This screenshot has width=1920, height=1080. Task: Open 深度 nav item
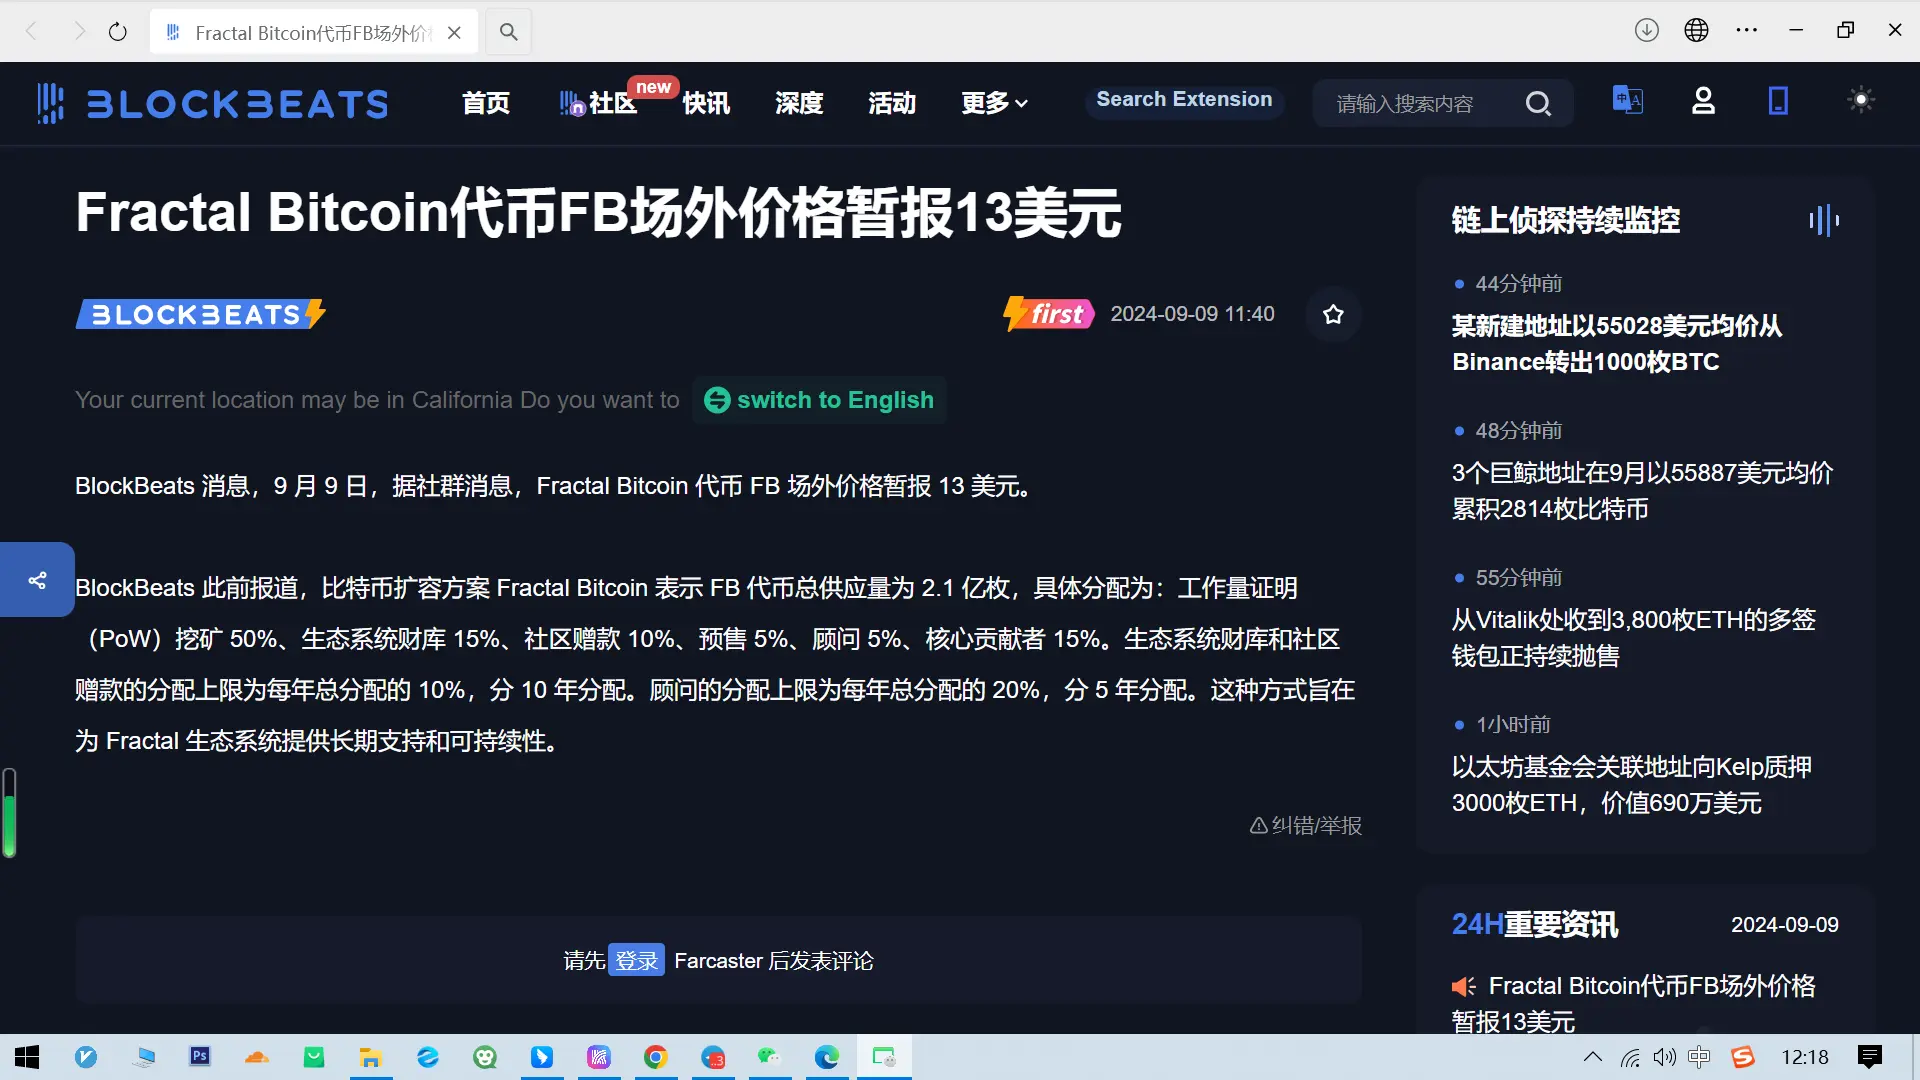pyautogui.click(x=799, y=103)
